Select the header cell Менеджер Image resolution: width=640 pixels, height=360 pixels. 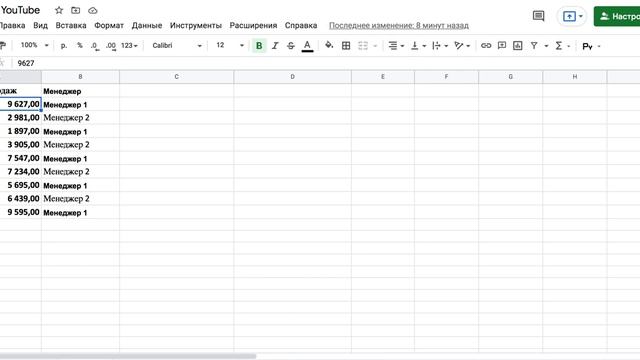(80, 91)
